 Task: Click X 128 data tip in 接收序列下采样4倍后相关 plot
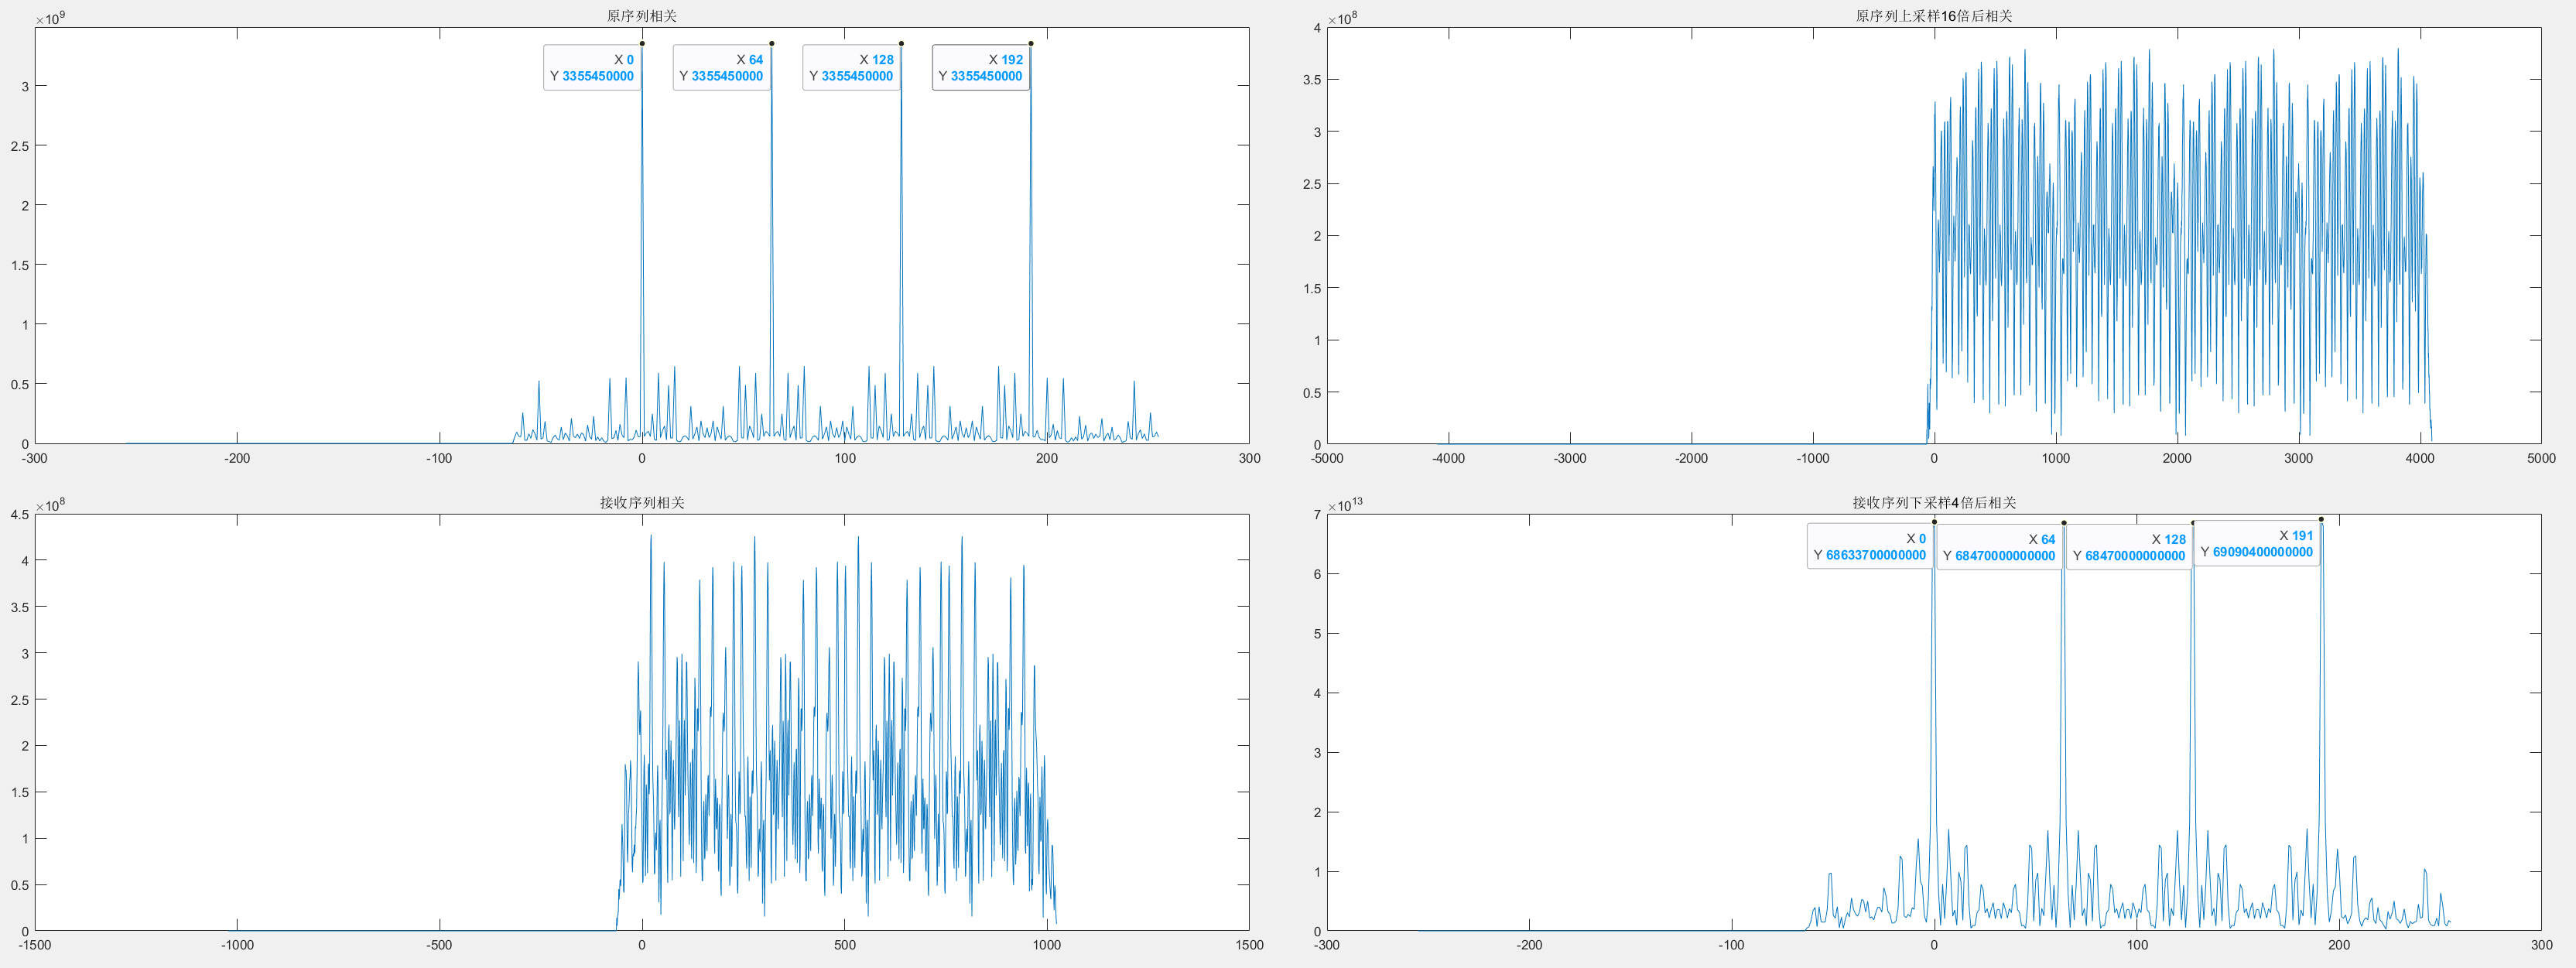(2129, 547)
